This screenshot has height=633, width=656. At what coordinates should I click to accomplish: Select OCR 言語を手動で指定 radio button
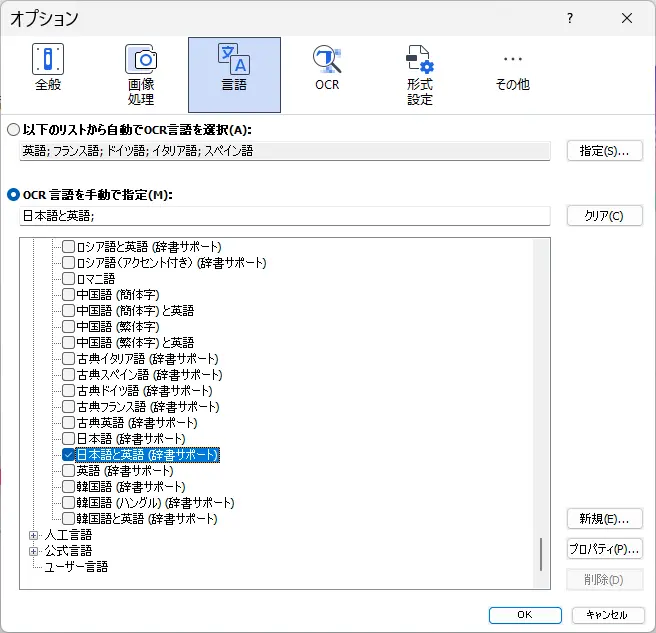pyautogui.click(x=13, y=195)
